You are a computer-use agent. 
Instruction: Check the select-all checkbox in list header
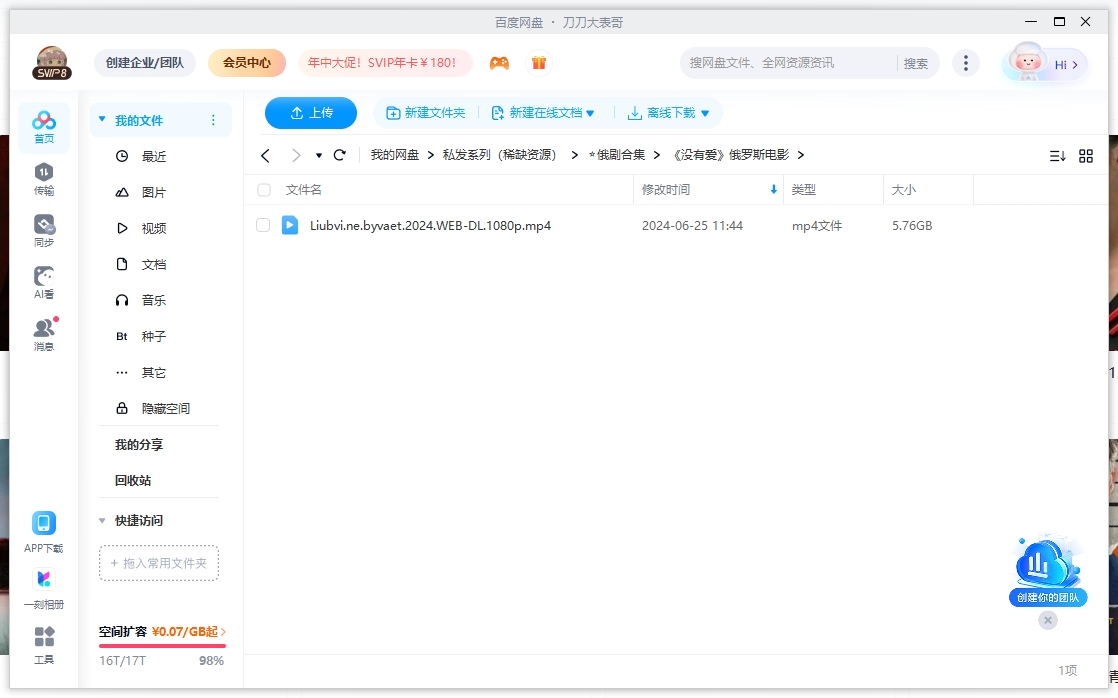[264, 190]
